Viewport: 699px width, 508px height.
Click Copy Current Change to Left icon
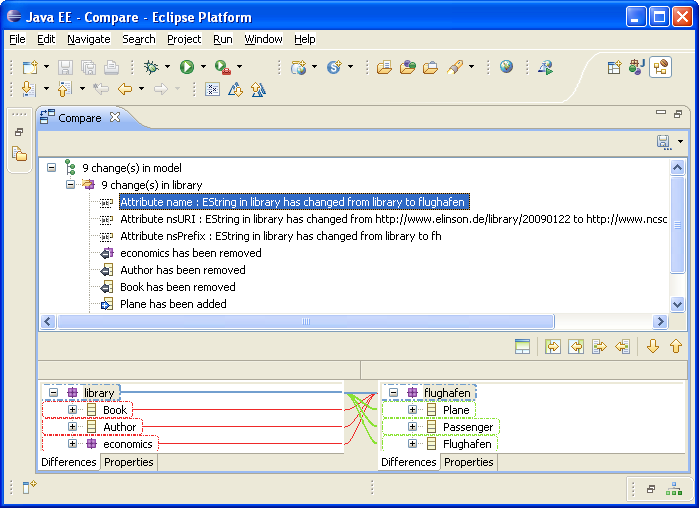(622, 346)
